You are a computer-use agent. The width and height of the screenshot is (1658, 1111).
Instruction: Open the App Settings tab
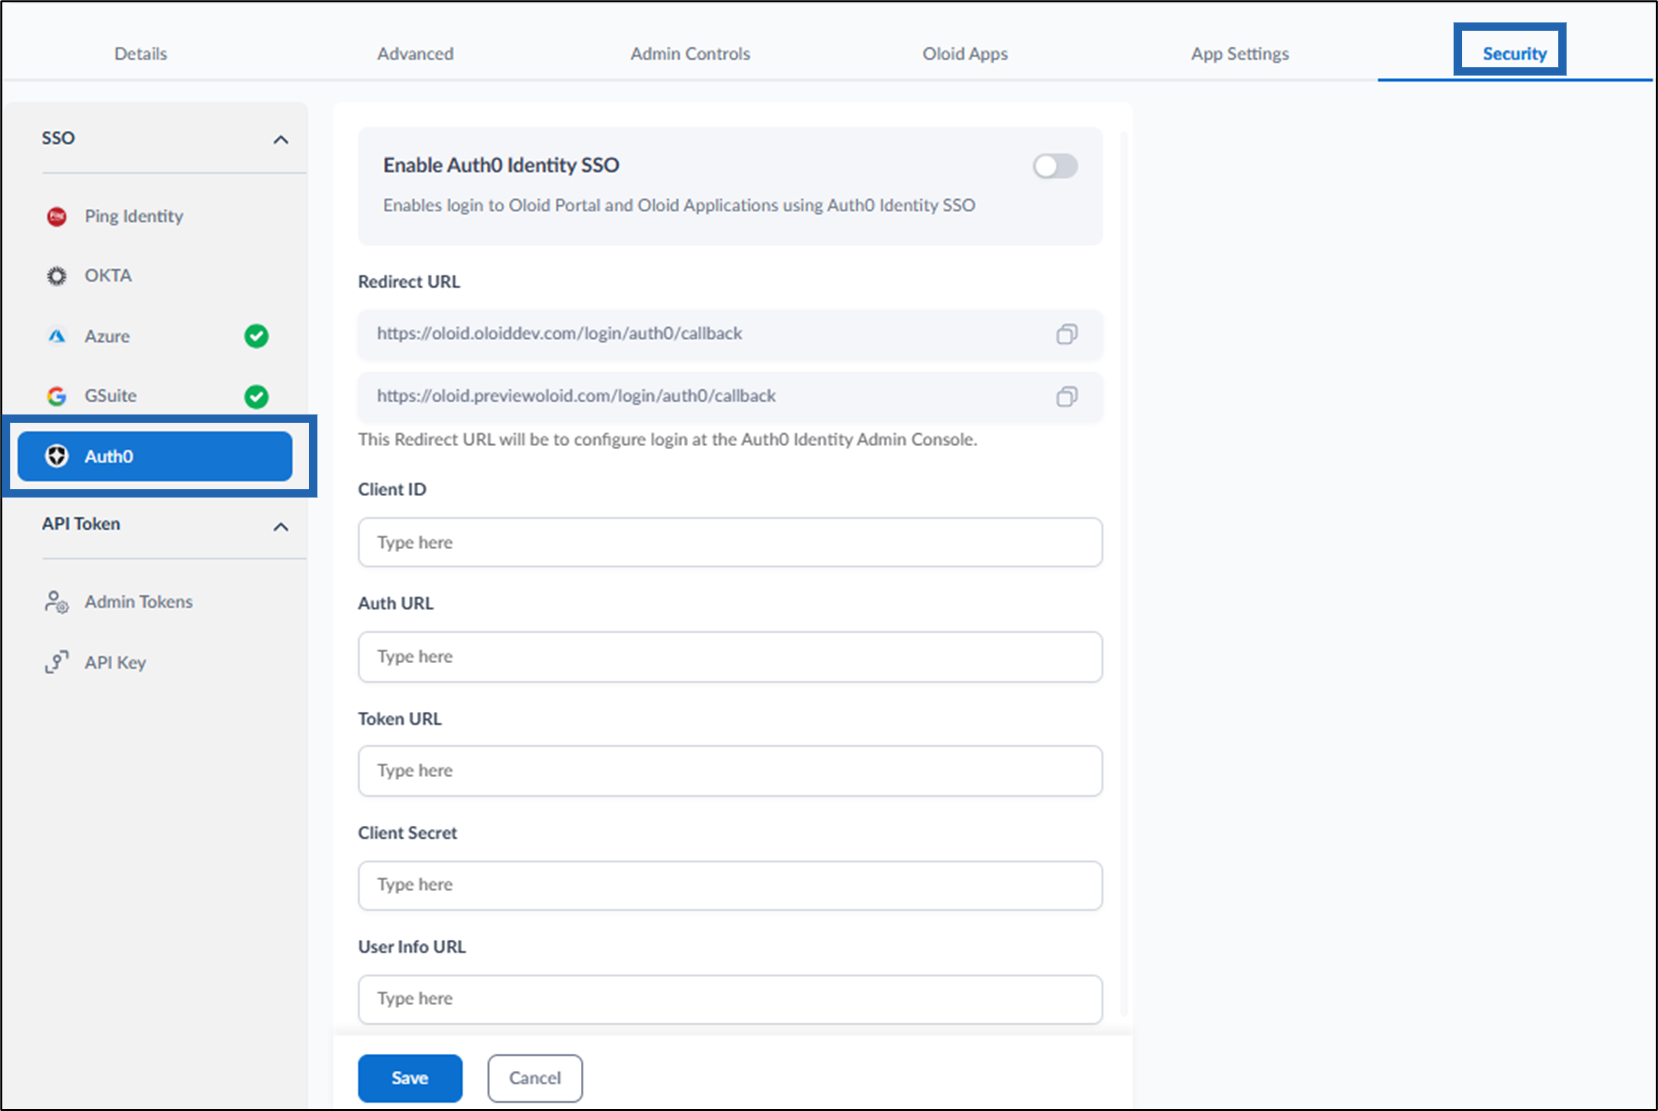click(x=1240, y=54)
